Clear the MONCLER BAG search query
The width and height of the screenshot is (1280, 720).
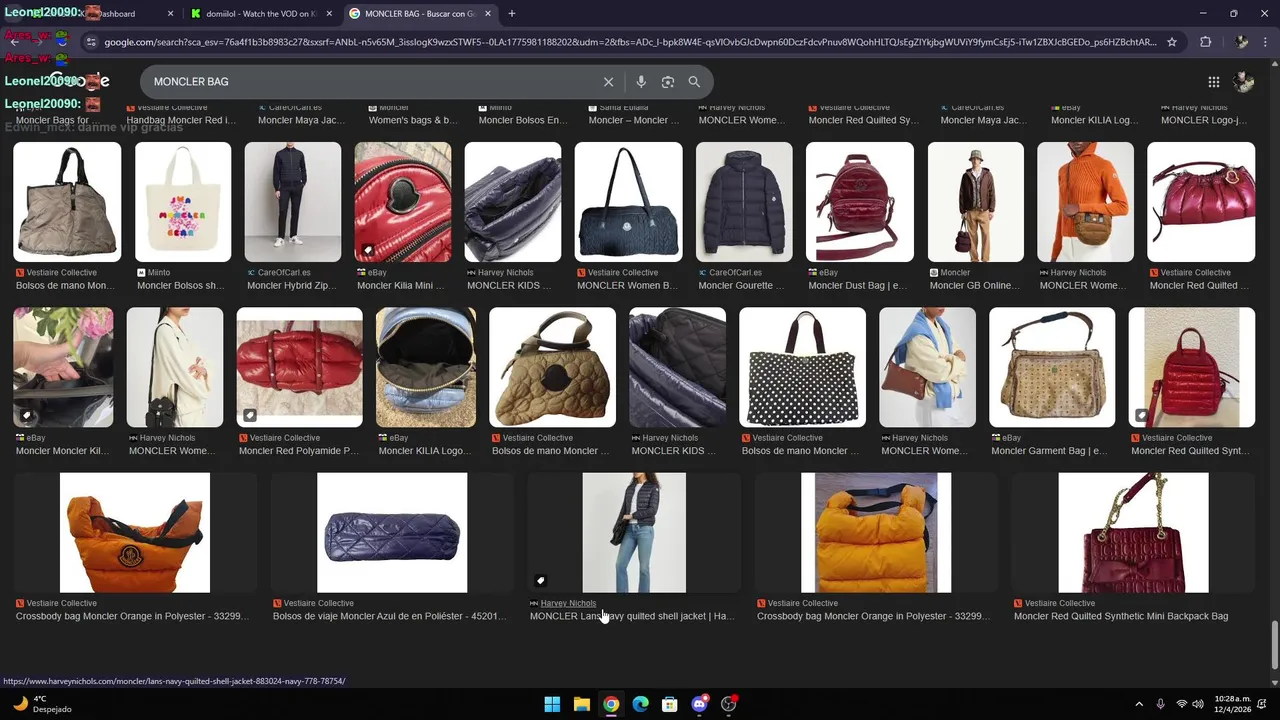click(608, 82)
